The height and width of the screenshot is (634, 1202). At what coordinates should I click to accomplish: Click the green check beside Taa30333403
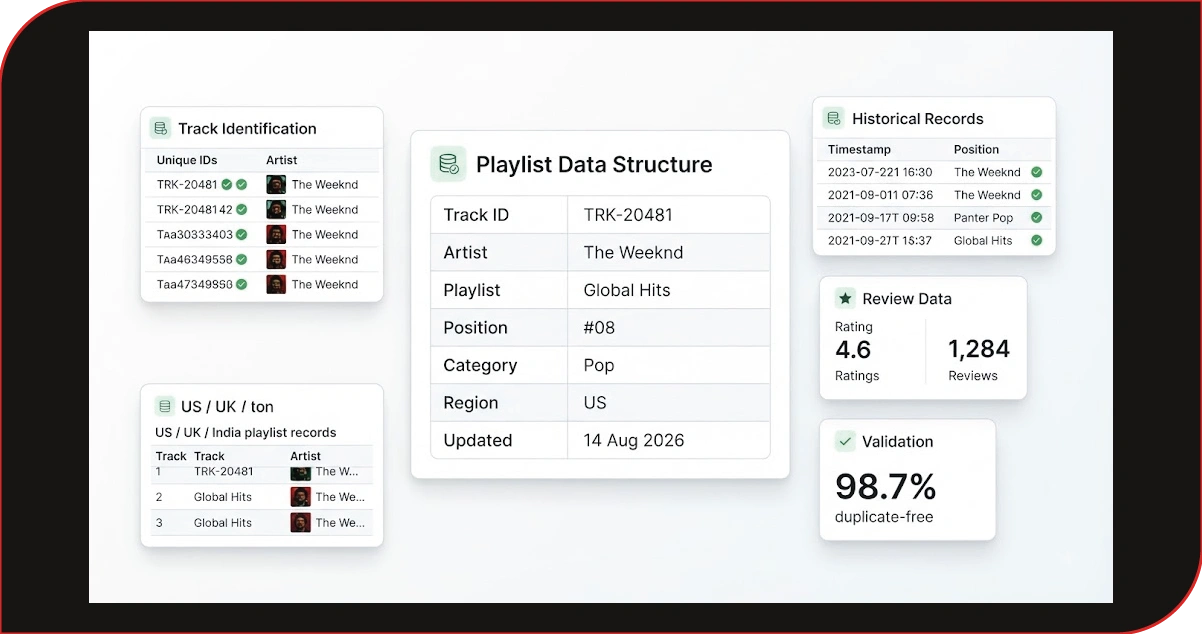pos(242,235)
